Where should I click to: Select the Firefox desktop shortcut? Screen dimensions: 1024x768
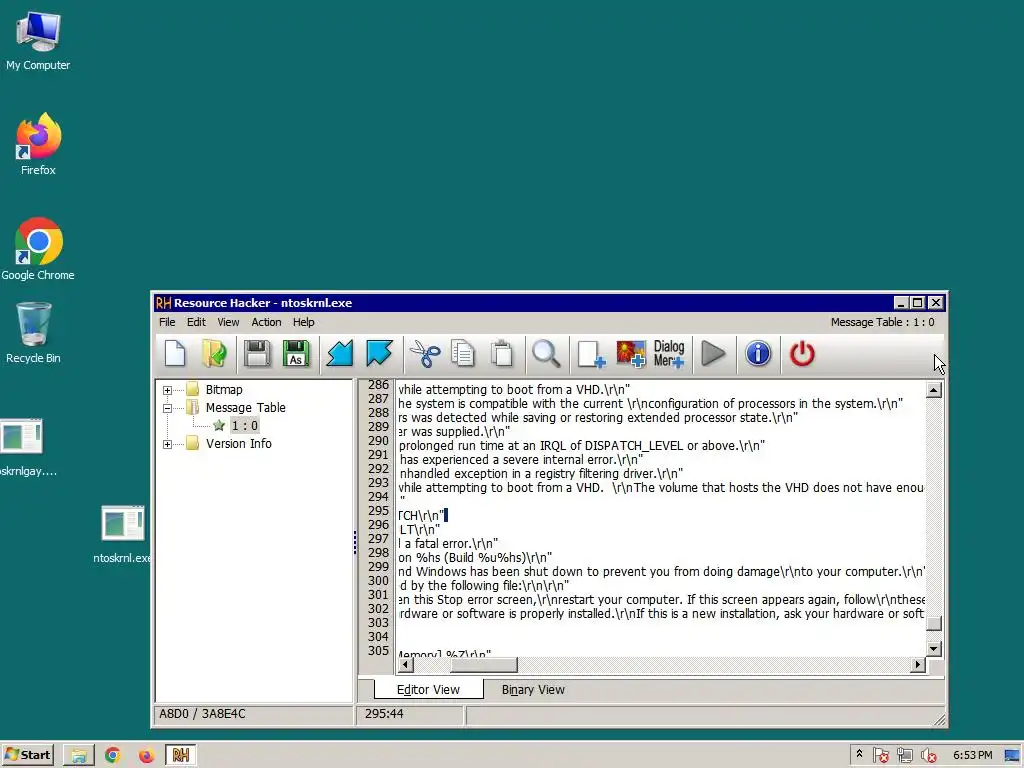click(x=38, y=144)
